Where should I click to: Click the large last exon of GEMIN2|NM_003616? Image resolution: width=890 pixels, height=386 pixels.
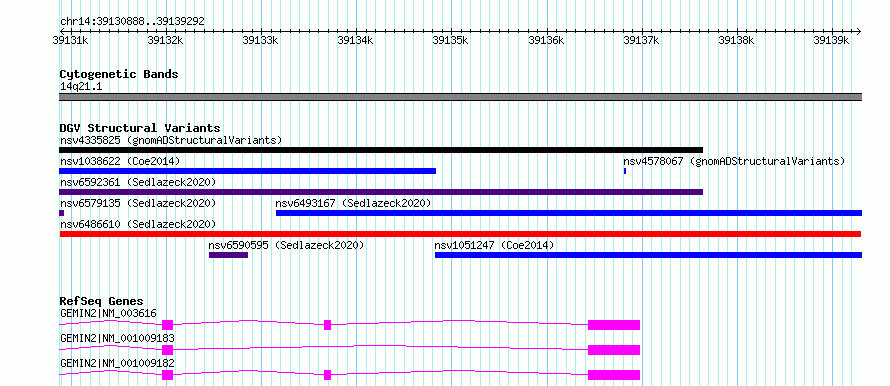pyautogui.click(x=614, y=325)
